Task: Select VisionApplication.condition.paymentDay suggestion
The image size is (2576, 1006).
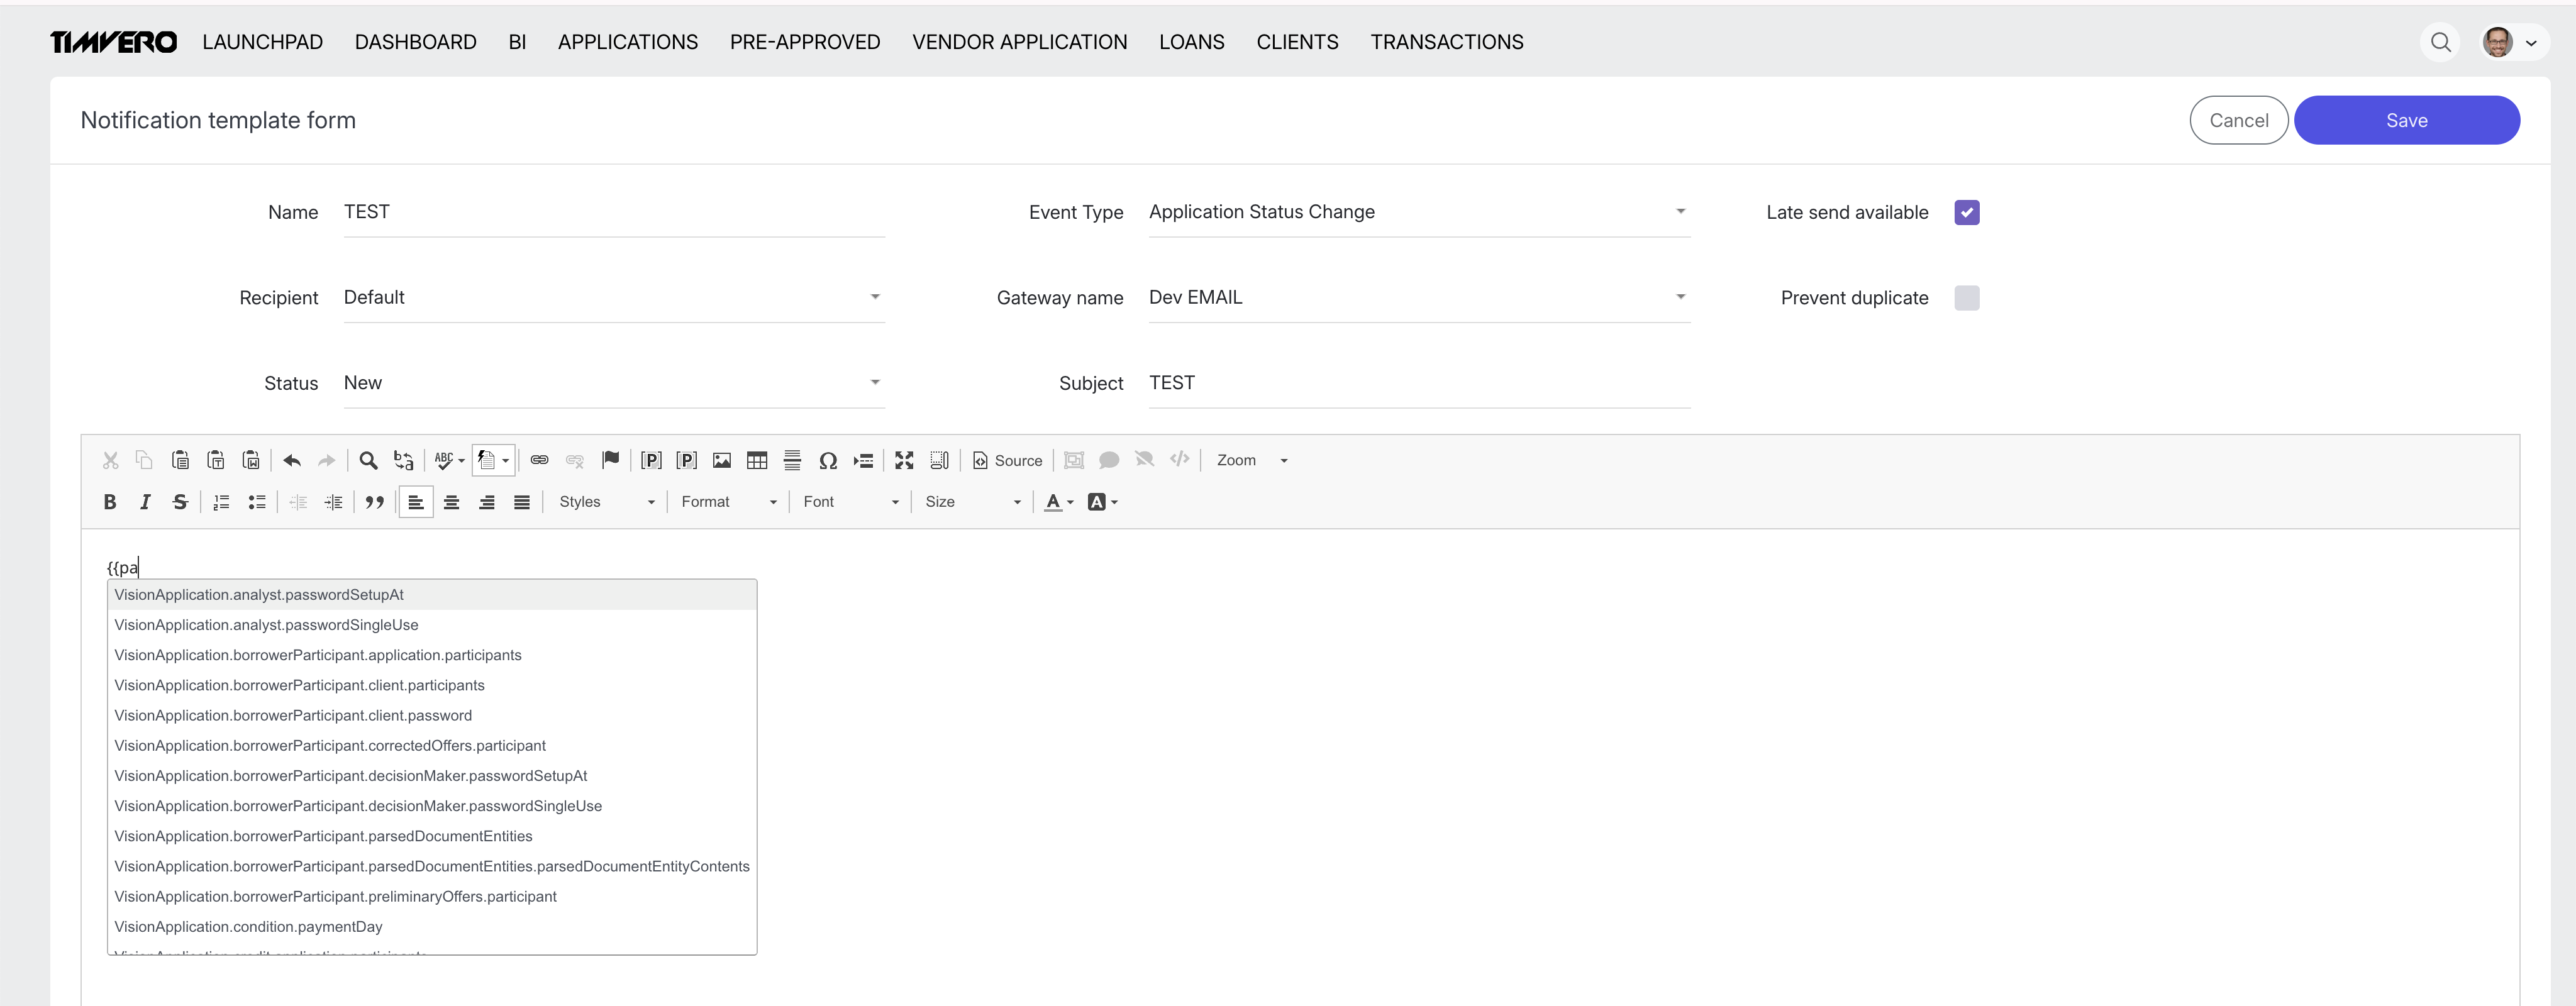Action: pyautogui.click(x=248, y=926)
